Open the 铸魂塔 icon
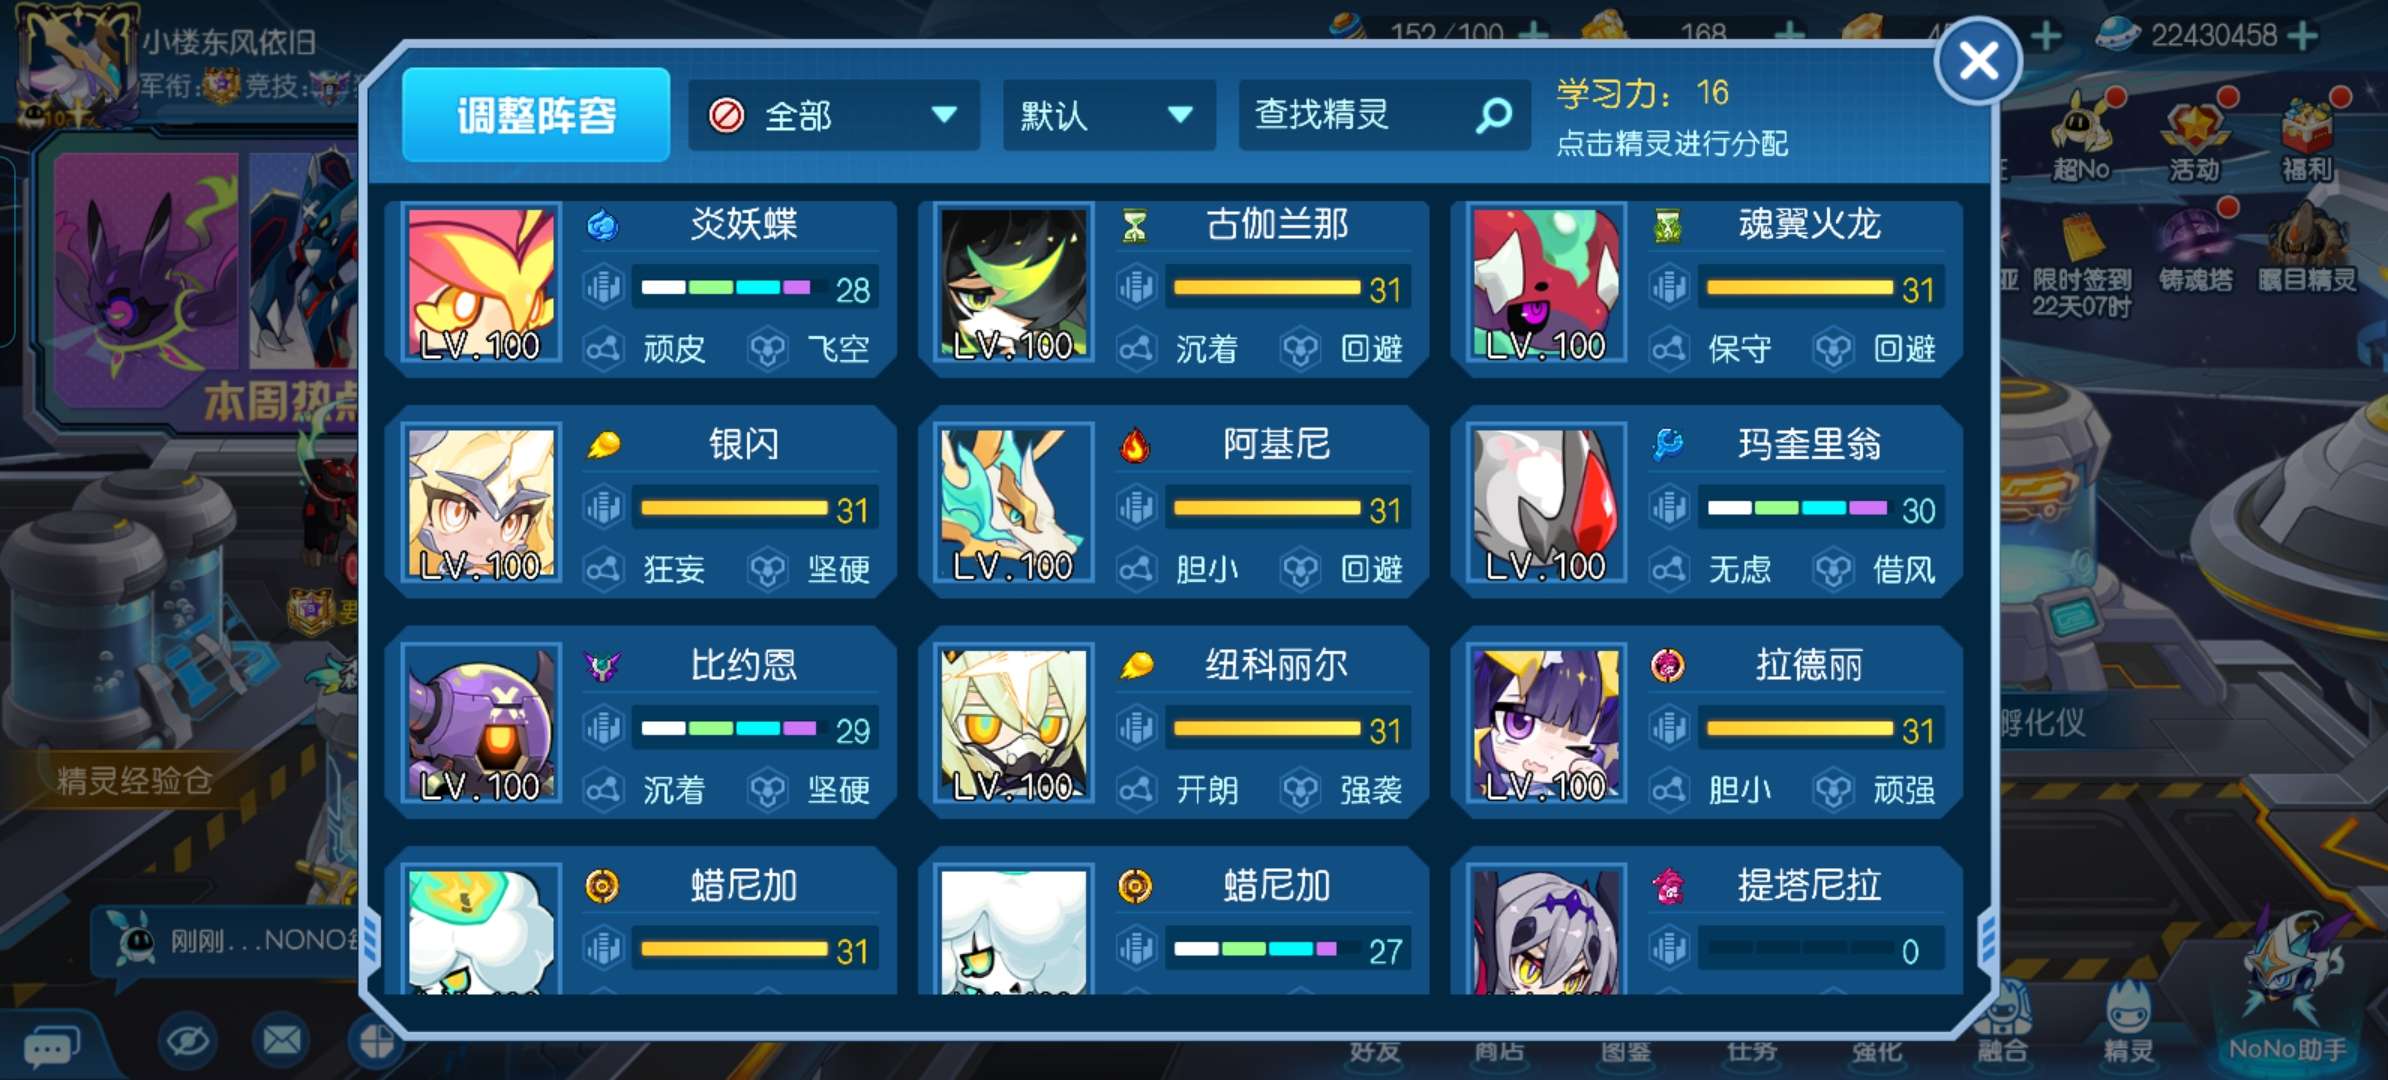Image resolution: width=2388 pixels, height=1080 pixels. pos(2196,250)
